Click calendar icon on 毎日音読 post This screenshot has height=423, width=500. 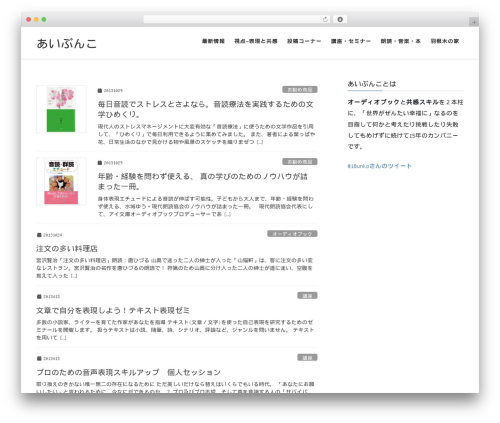pos(100,91)
